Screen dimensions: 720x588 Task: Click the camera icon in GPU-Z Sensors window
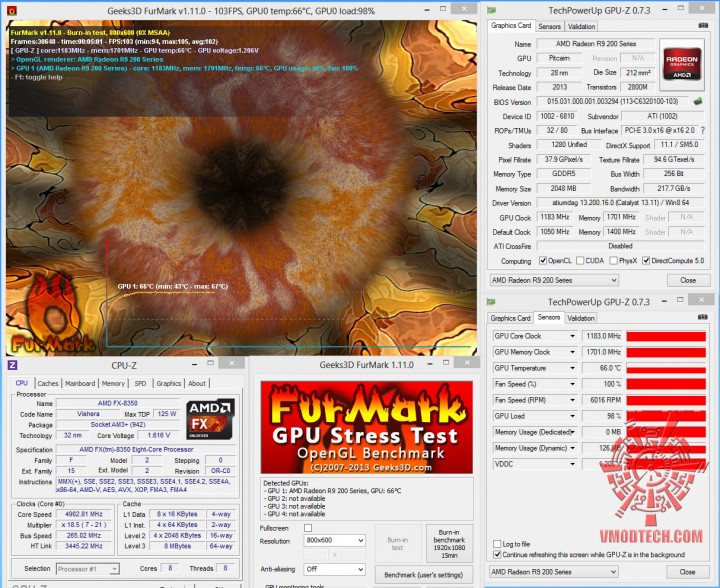point(703,317)
